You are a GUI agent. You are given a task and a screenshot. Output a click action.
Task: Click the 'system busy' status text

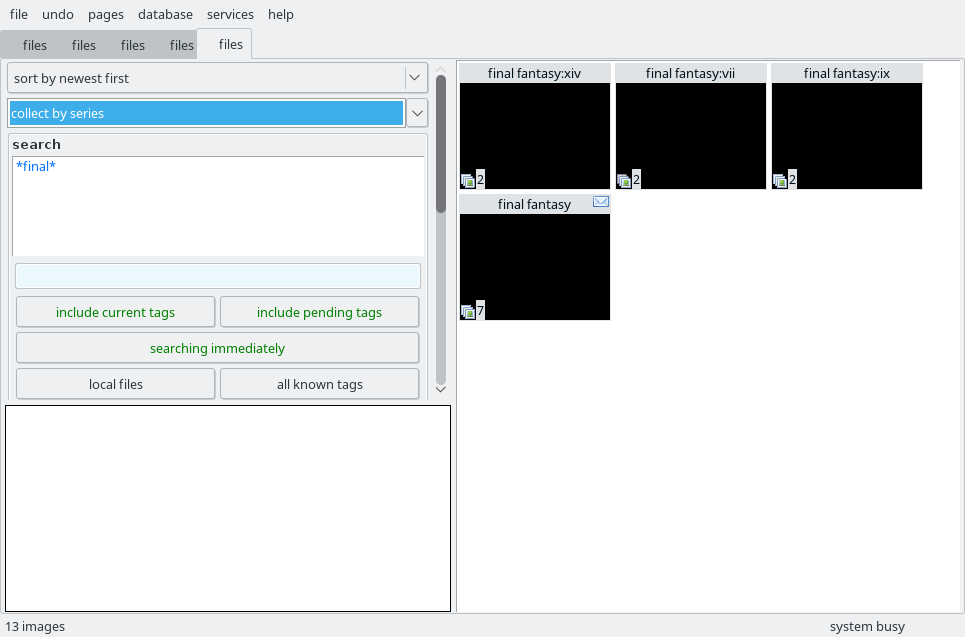click(x=867, y=627)
